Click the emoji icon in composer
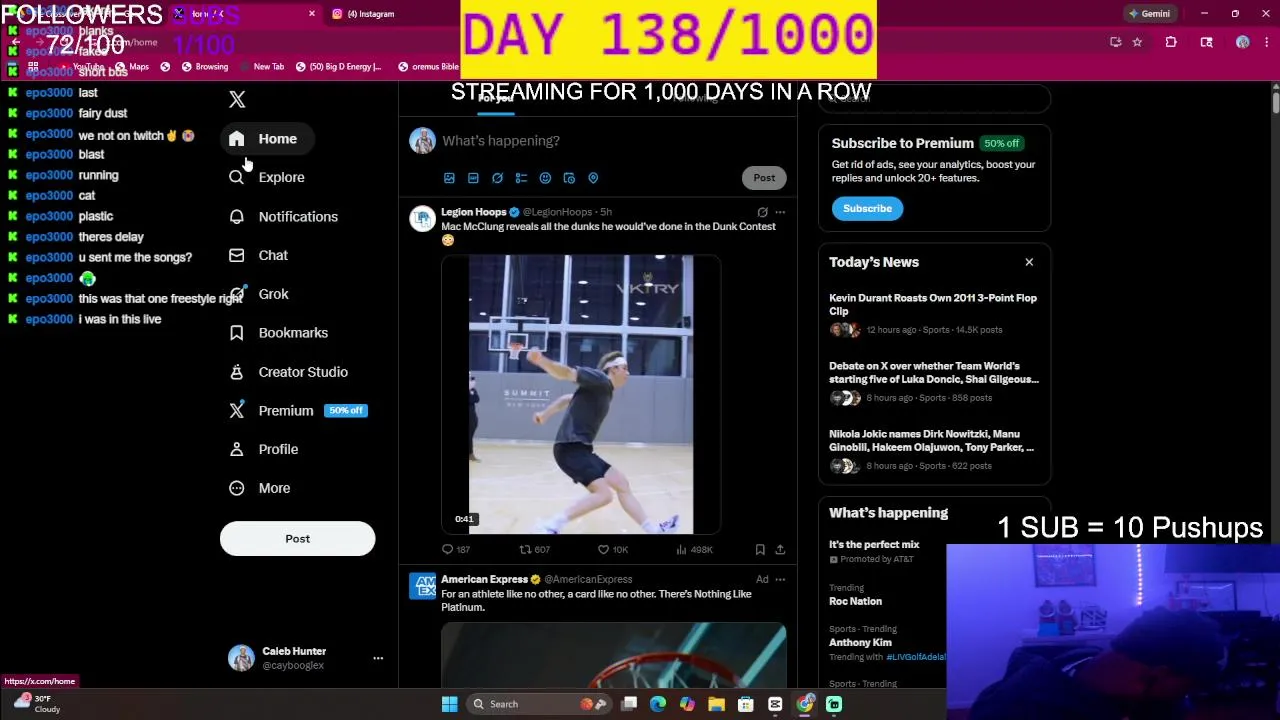This screenshot has height=720, width=1280. (545, 178)
